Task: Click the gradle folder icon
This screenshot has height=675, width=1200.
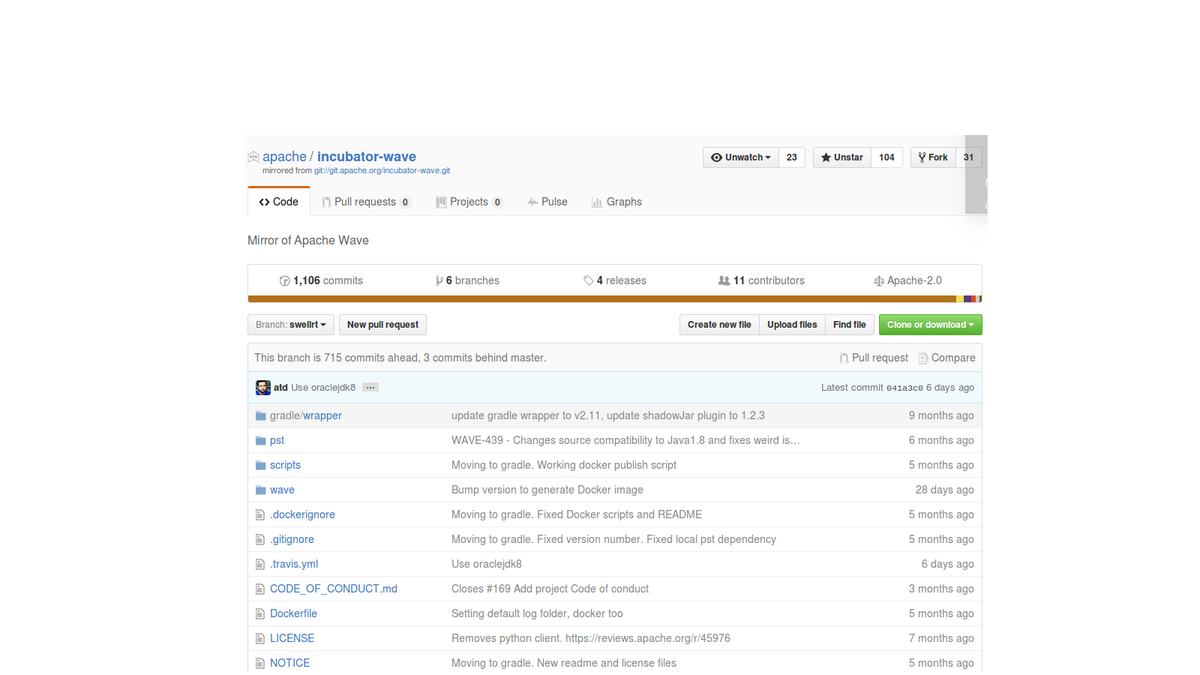Action: coord(260,416)
